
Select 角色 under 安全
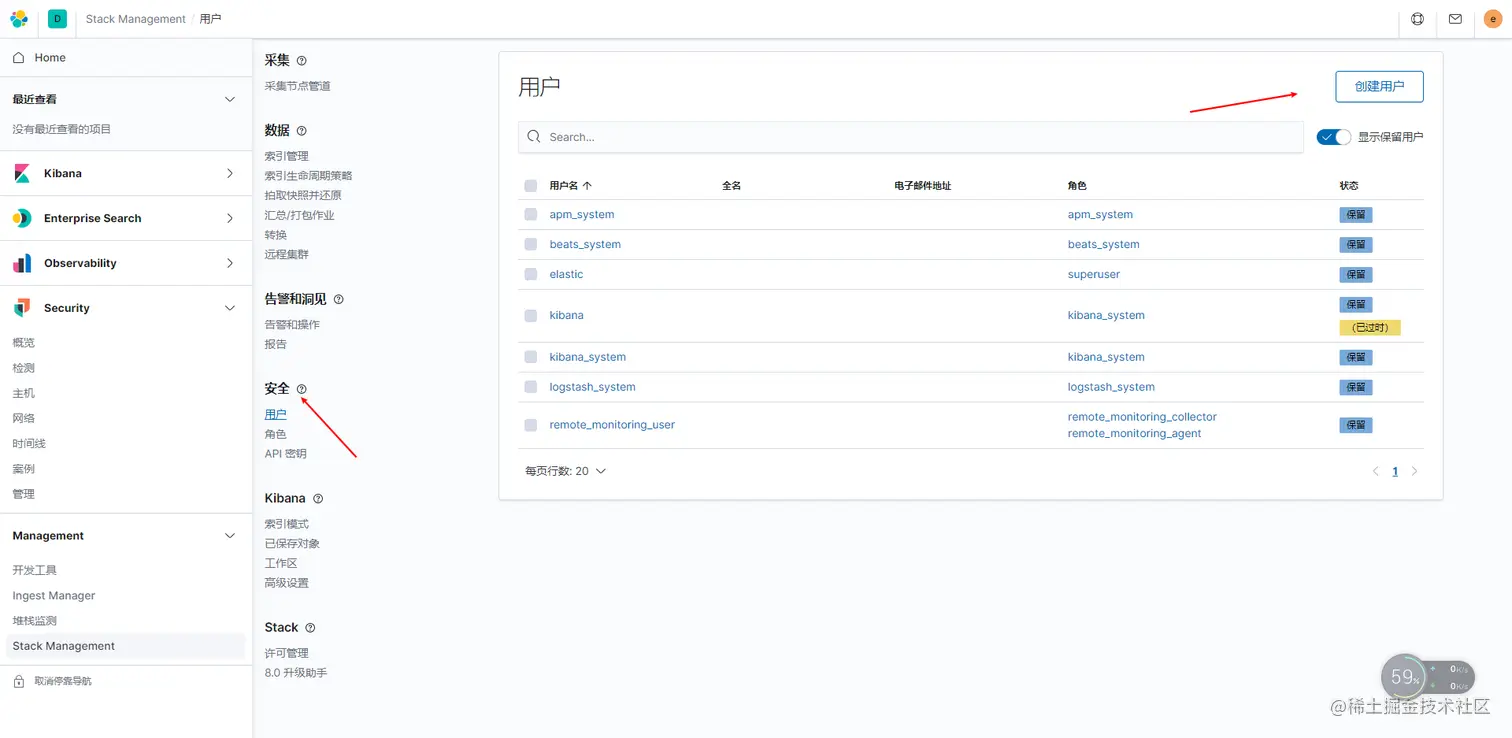pyautogui.click(x=276, y=434)
